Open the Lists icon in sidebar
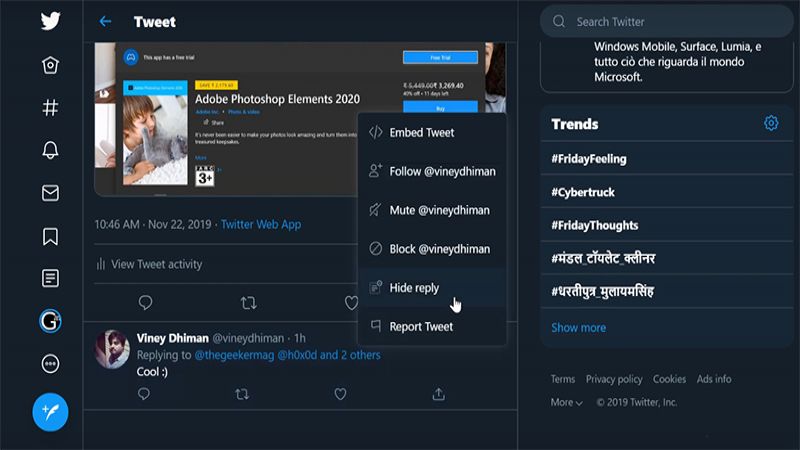Screen dimensions: 800x450 tap(51, 278)
